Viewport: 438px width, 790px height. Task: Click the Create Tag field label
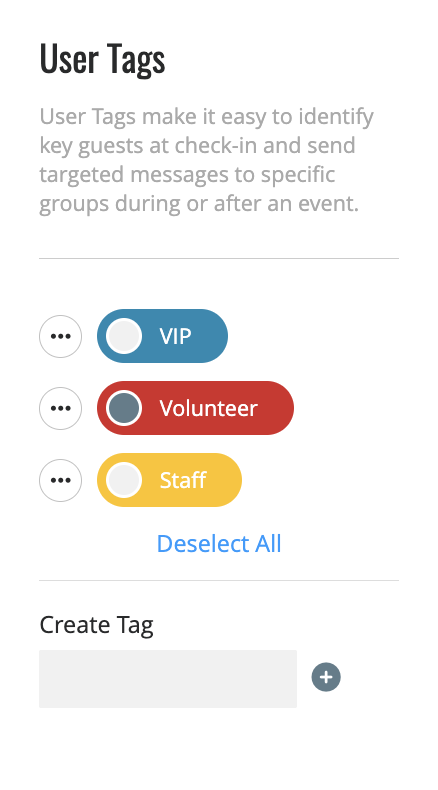[96, 625]
